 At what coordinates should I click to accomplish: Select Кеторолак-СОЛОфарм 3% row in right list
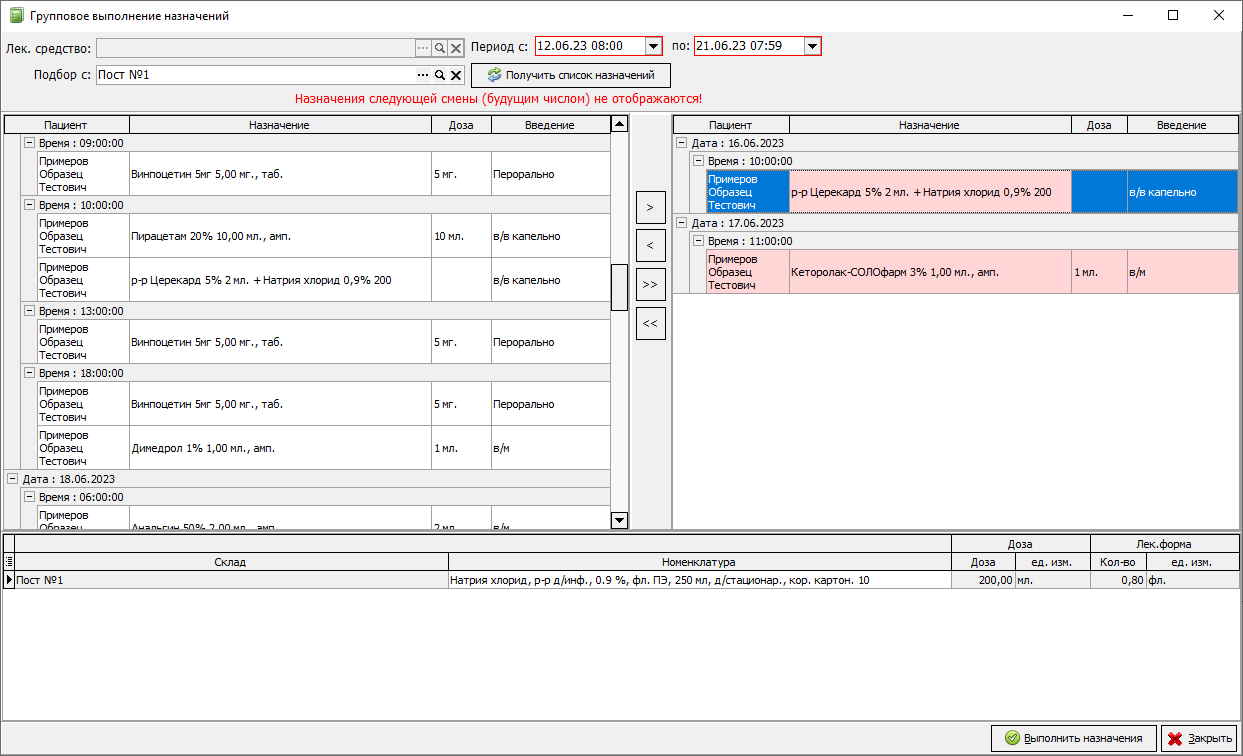[929, 272]
